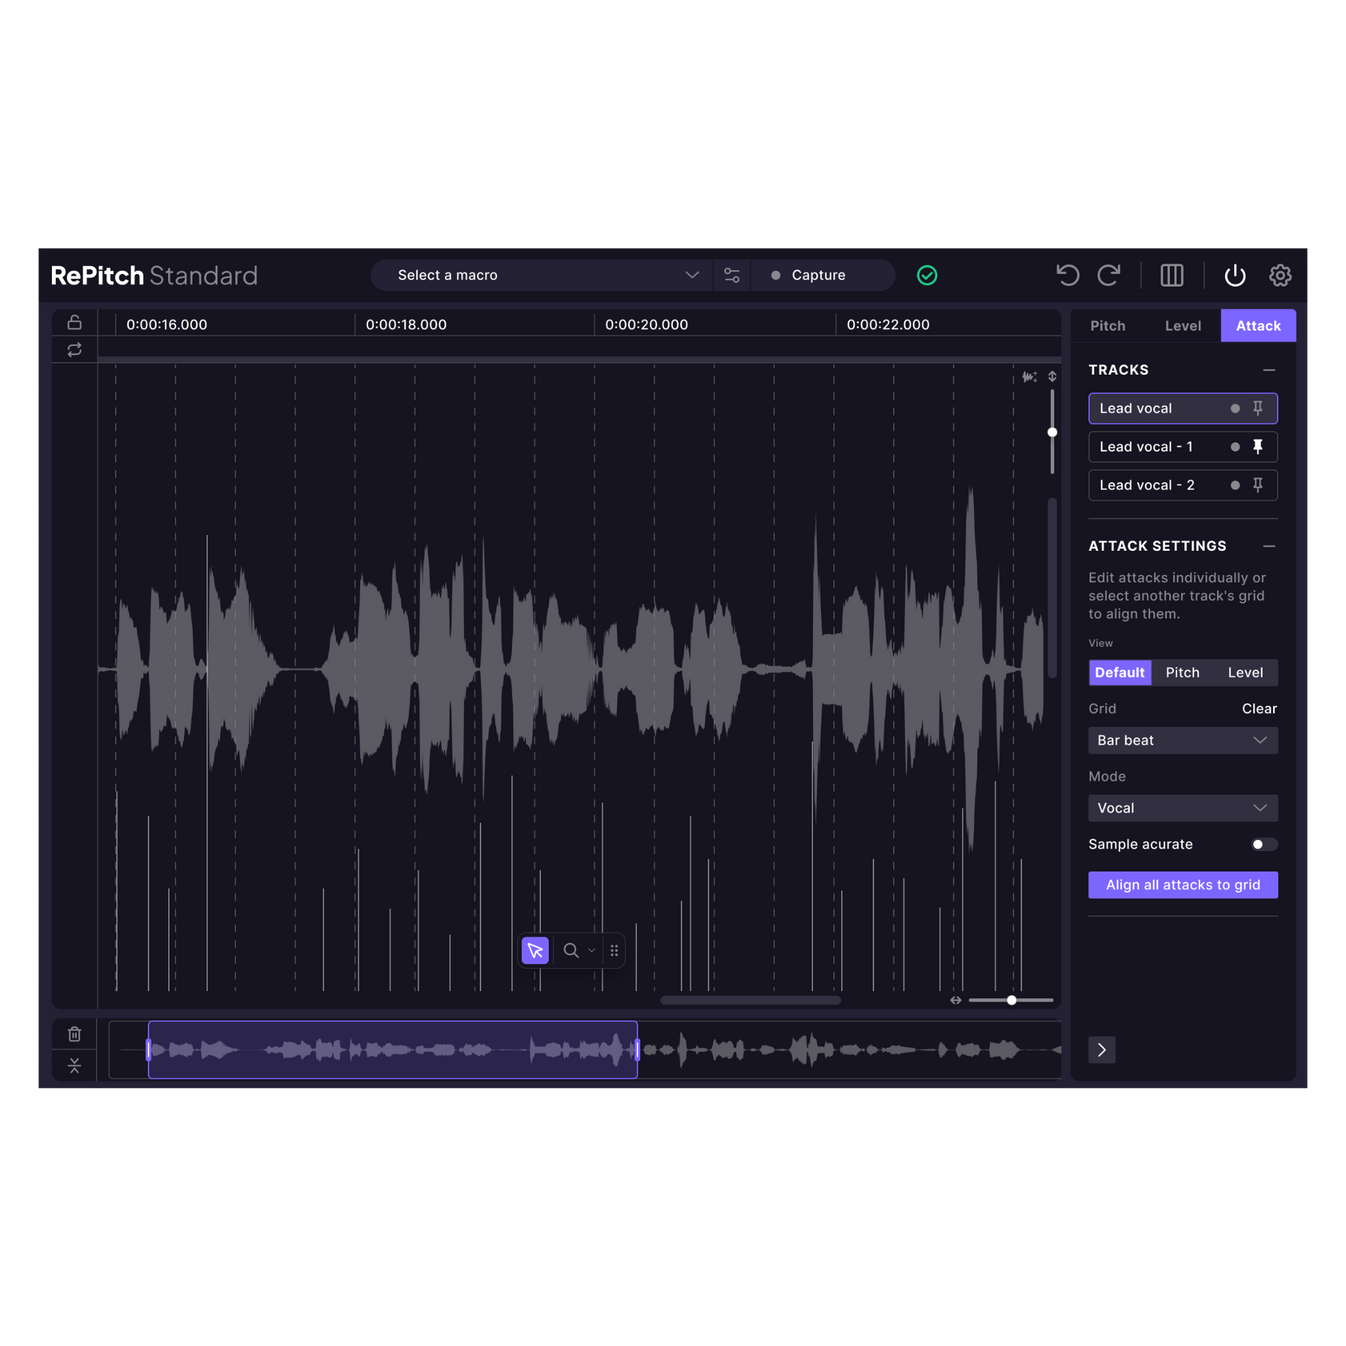Select the zoom magnifier tool

(571, 950)
